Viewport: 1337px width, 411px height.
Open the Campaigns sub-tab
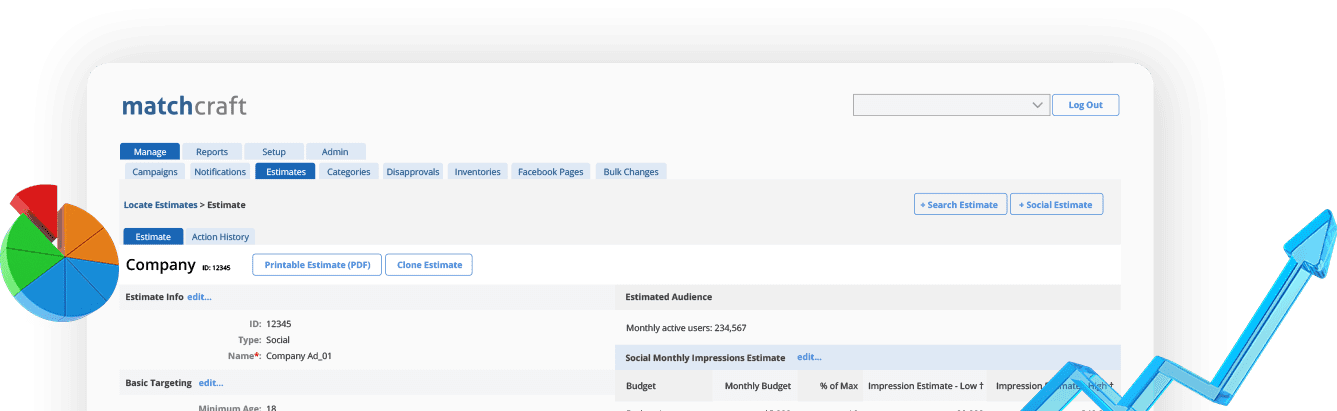(155, 172)
